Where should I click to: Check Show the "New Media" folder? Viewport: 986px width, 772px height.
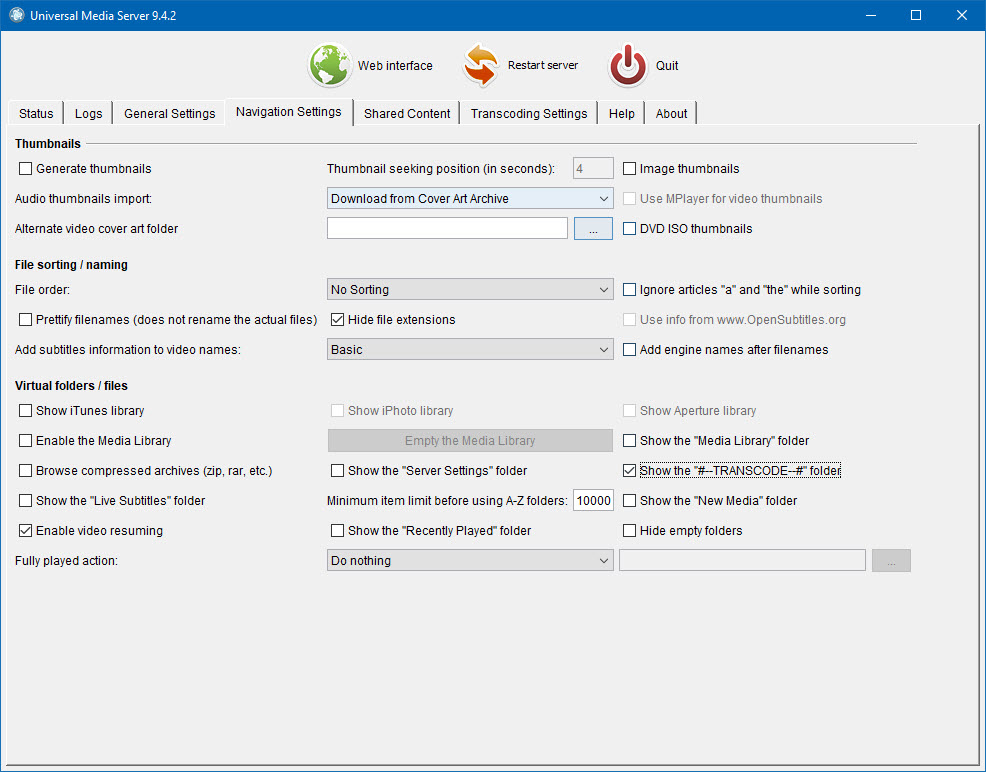[629, 501]
